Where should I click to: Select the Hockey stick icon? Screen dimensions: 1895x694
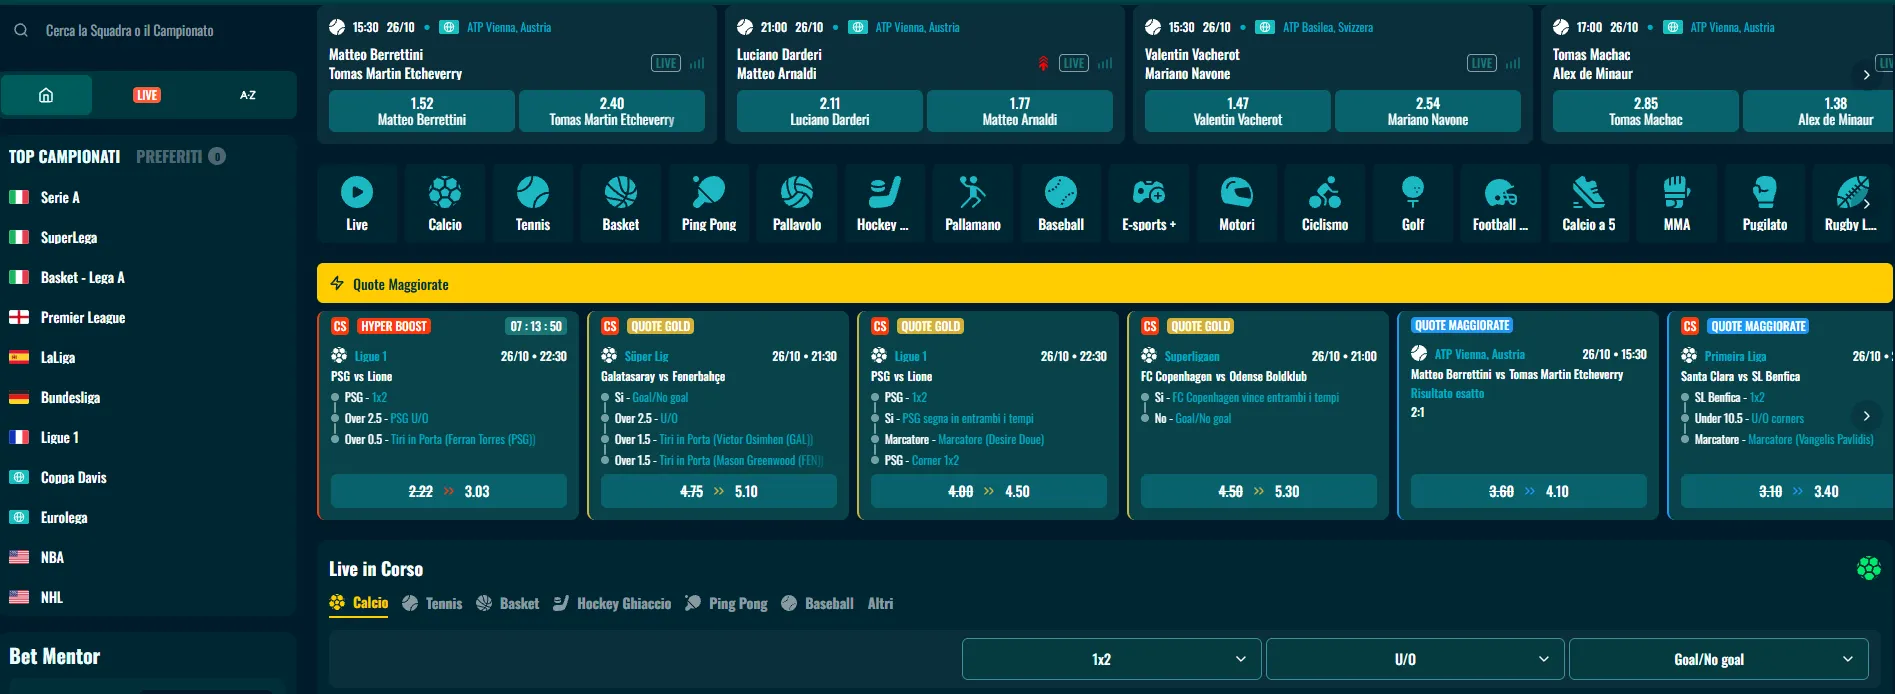pyautogui.click(x=885, y=192)
